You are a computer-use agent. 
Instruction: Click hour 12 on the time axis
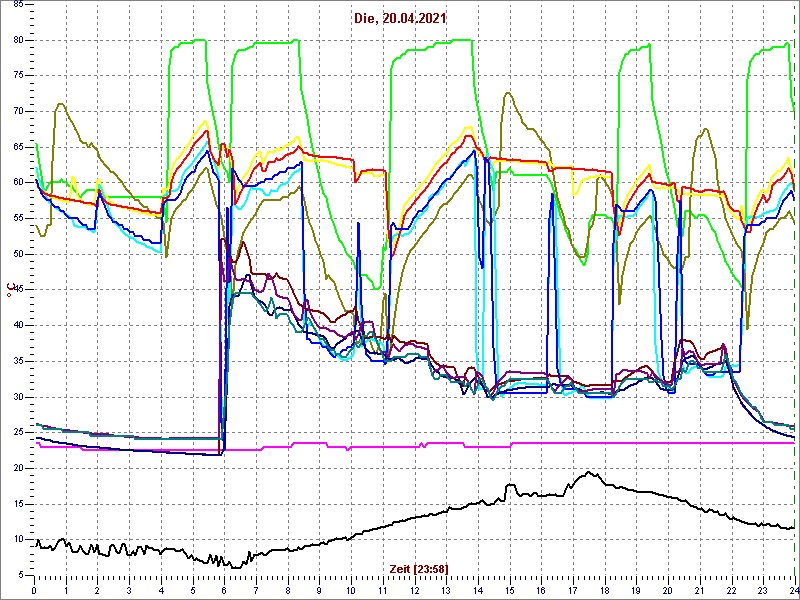414,591
